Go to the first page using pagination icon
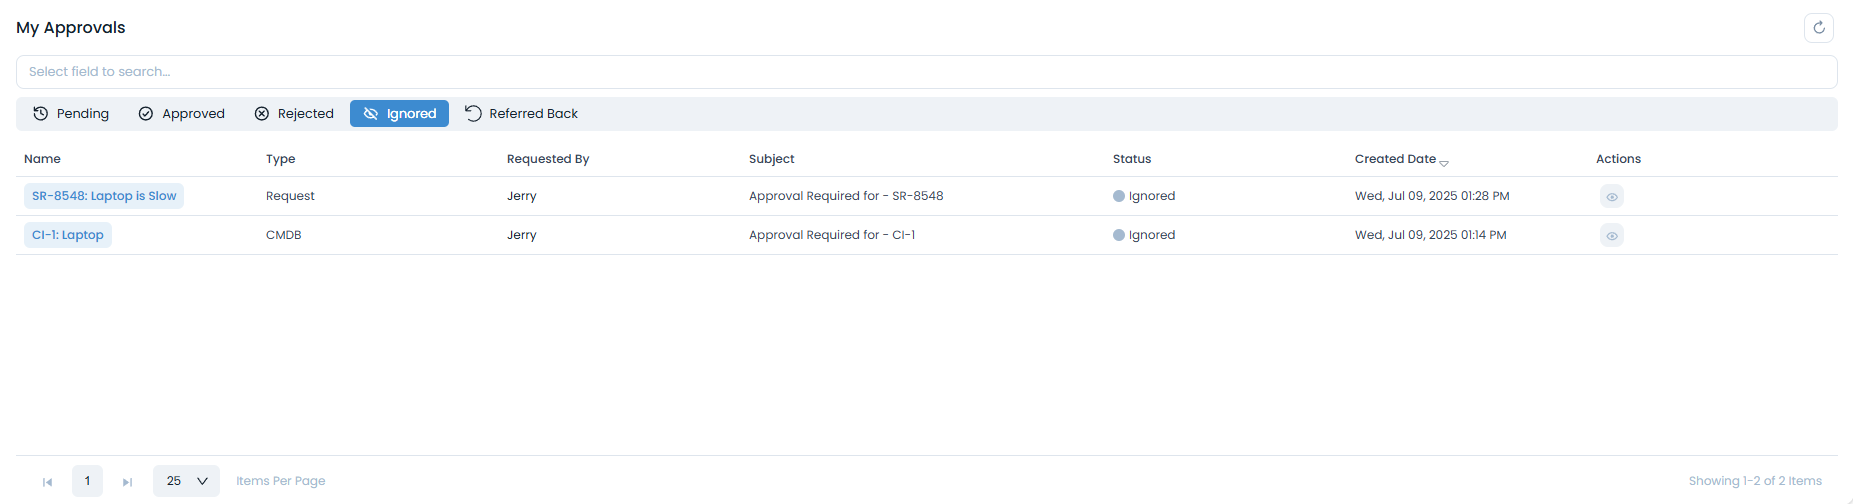This screenshot has width=1853, height=504. pos(47,482)
